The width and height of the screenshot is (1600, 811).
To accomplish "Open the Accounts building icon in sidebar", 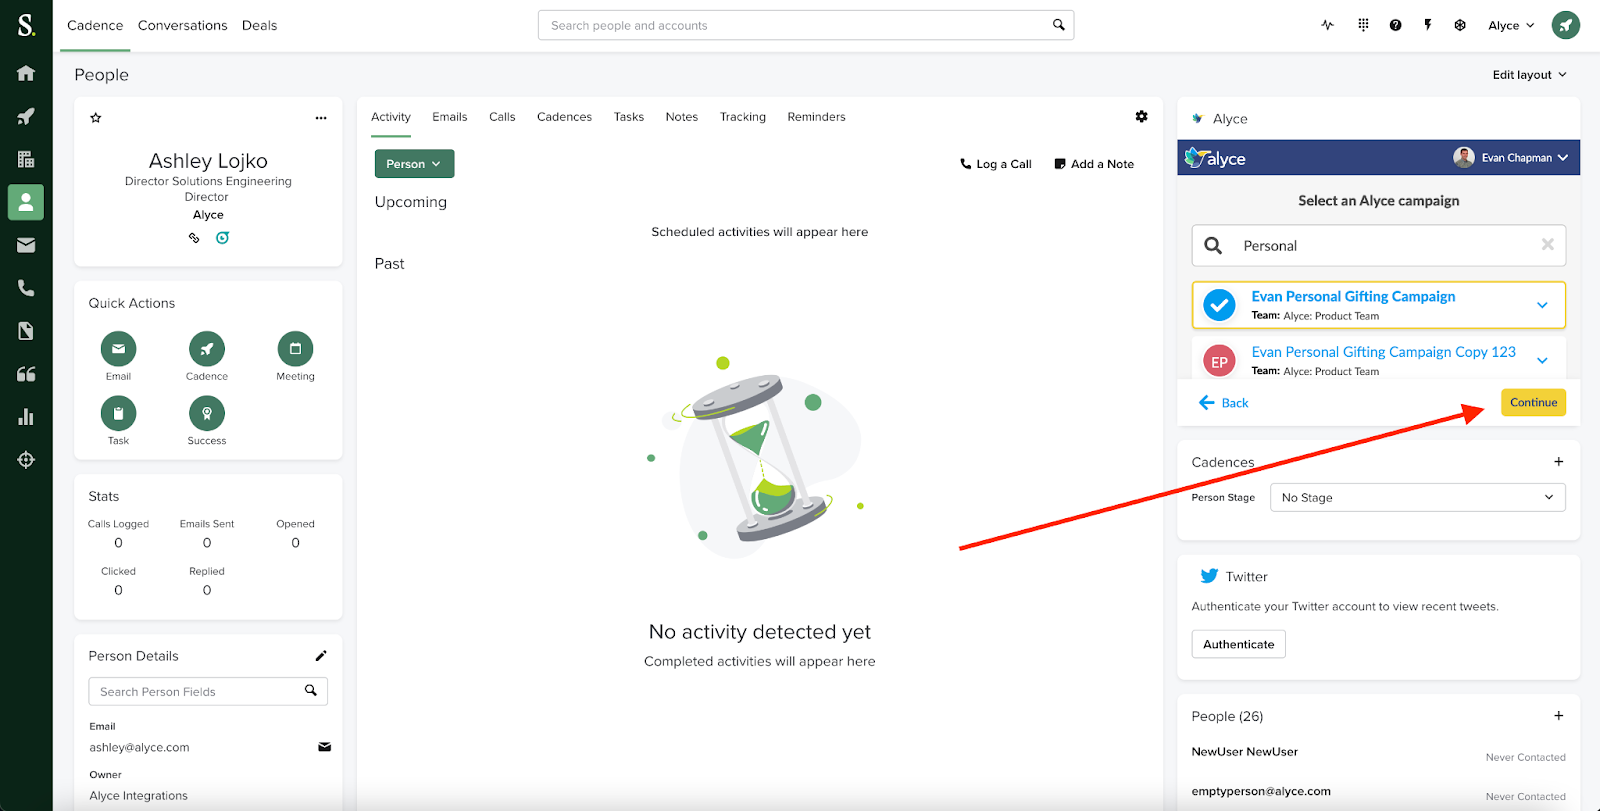I will coord(26,159).
